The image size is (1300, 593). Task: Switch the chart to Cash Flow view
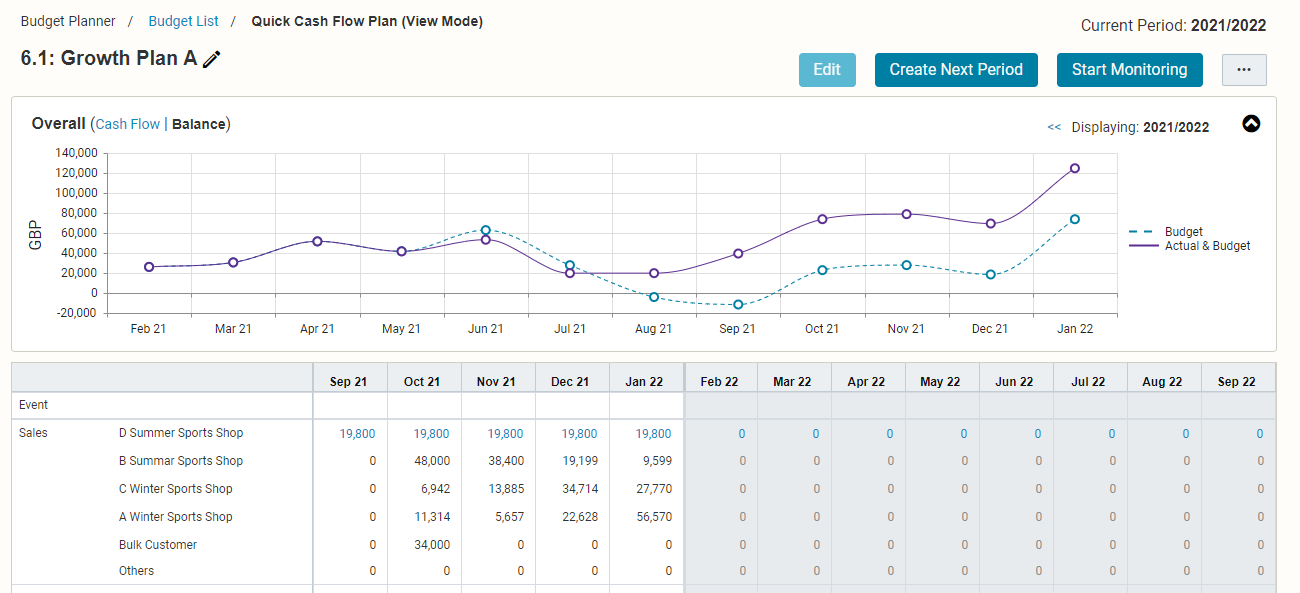pos(128,124)
